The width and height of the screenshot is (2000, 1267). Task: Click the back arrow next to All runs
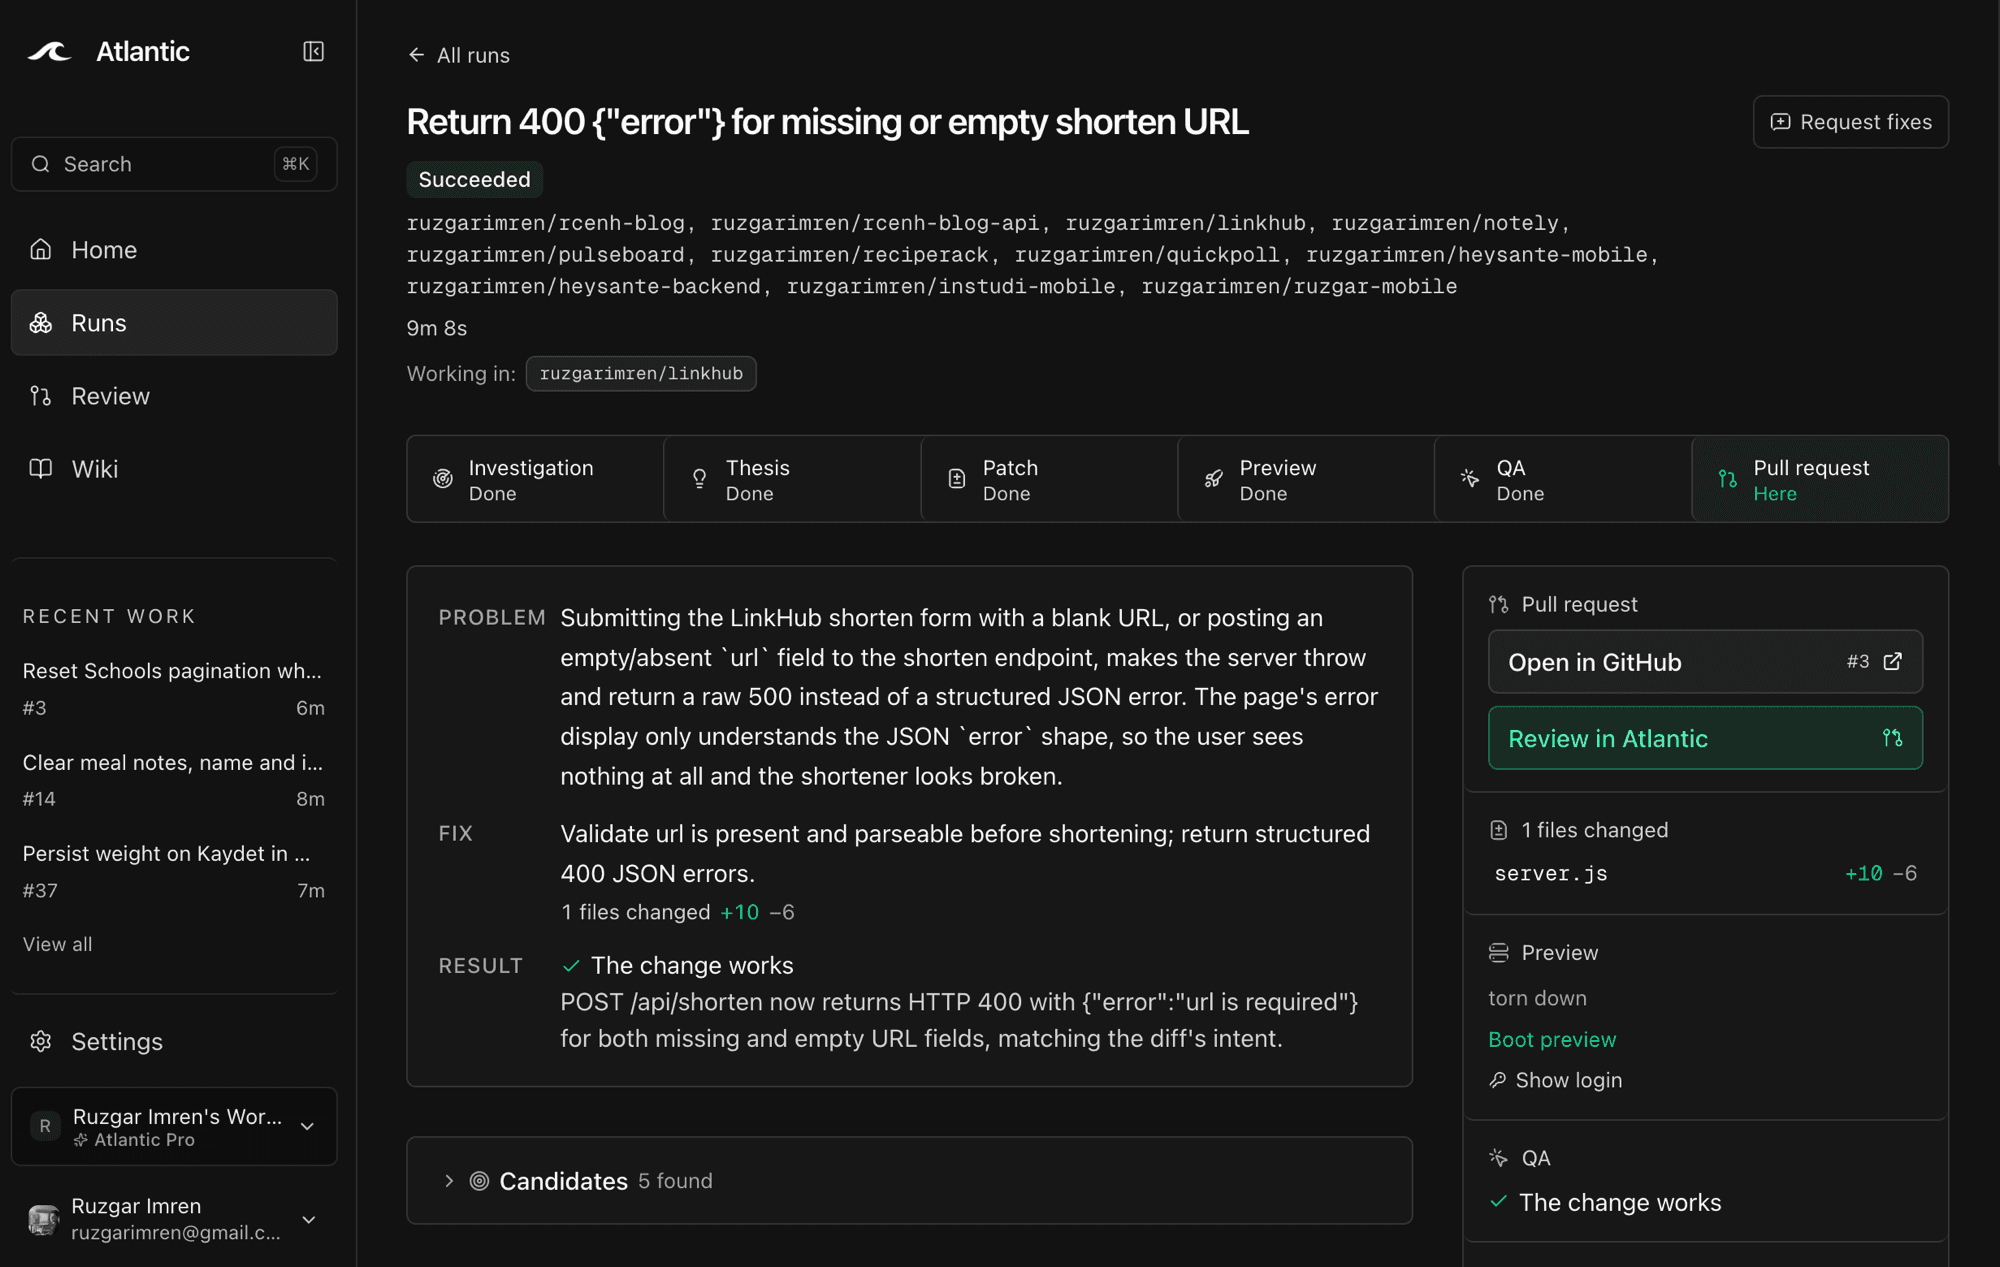[416, 55]
